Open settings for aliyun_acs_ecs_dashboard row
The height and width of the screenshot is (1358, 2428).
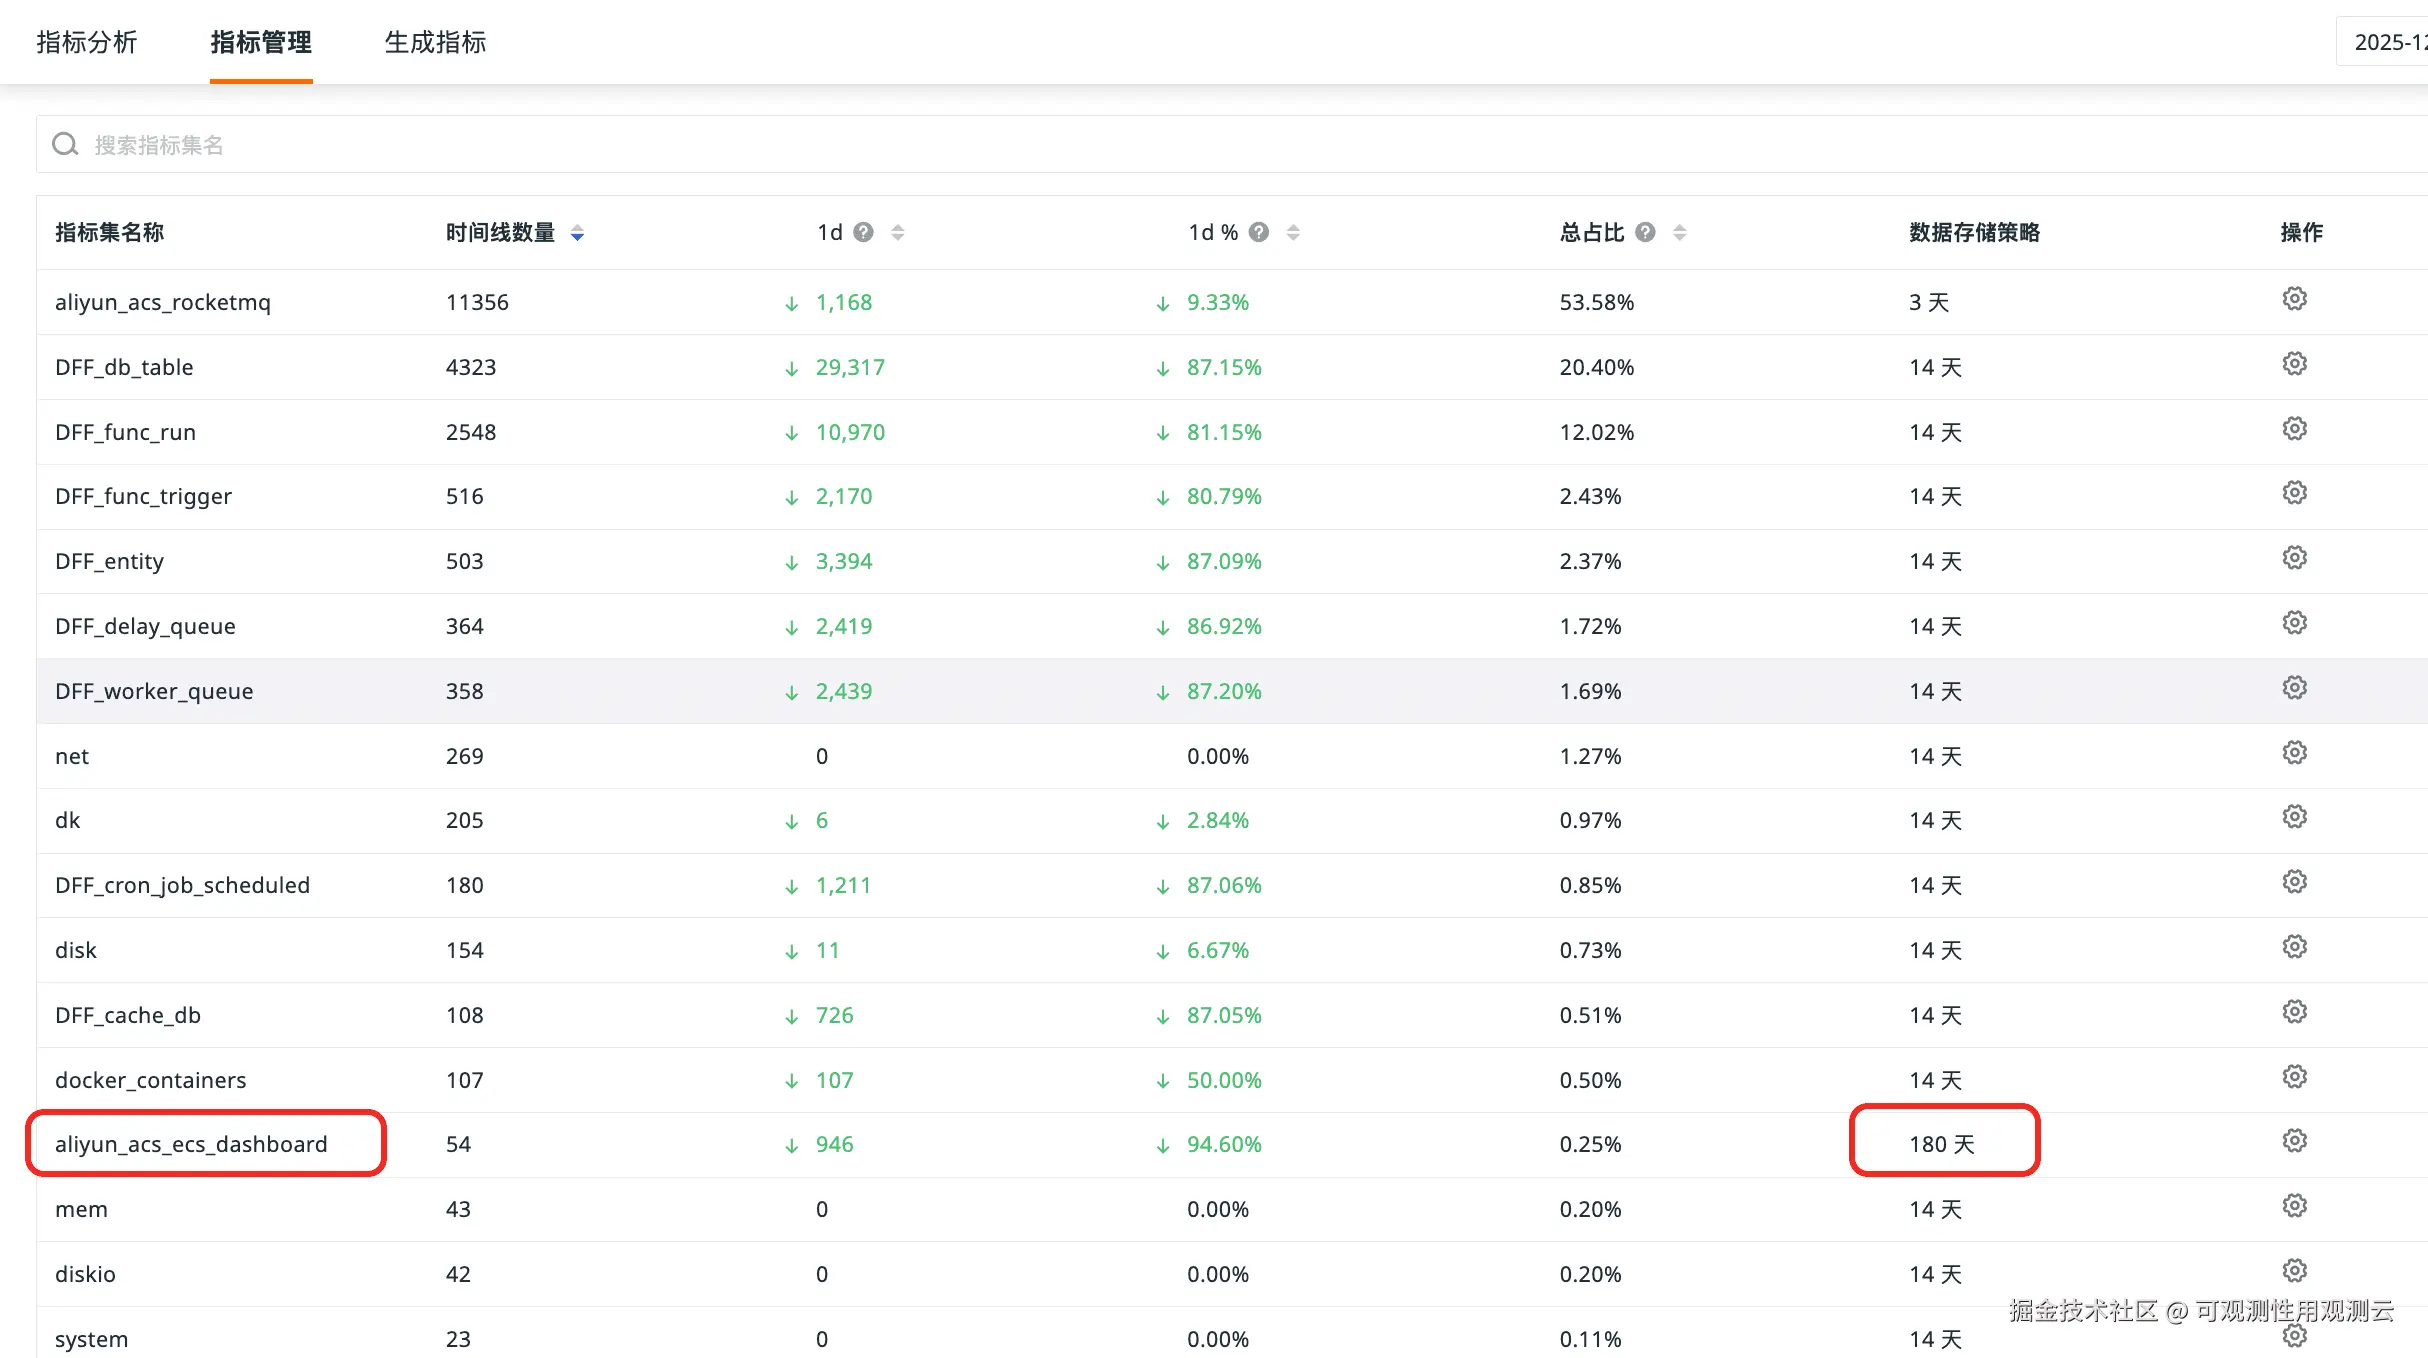(x=2294, y=1141)
